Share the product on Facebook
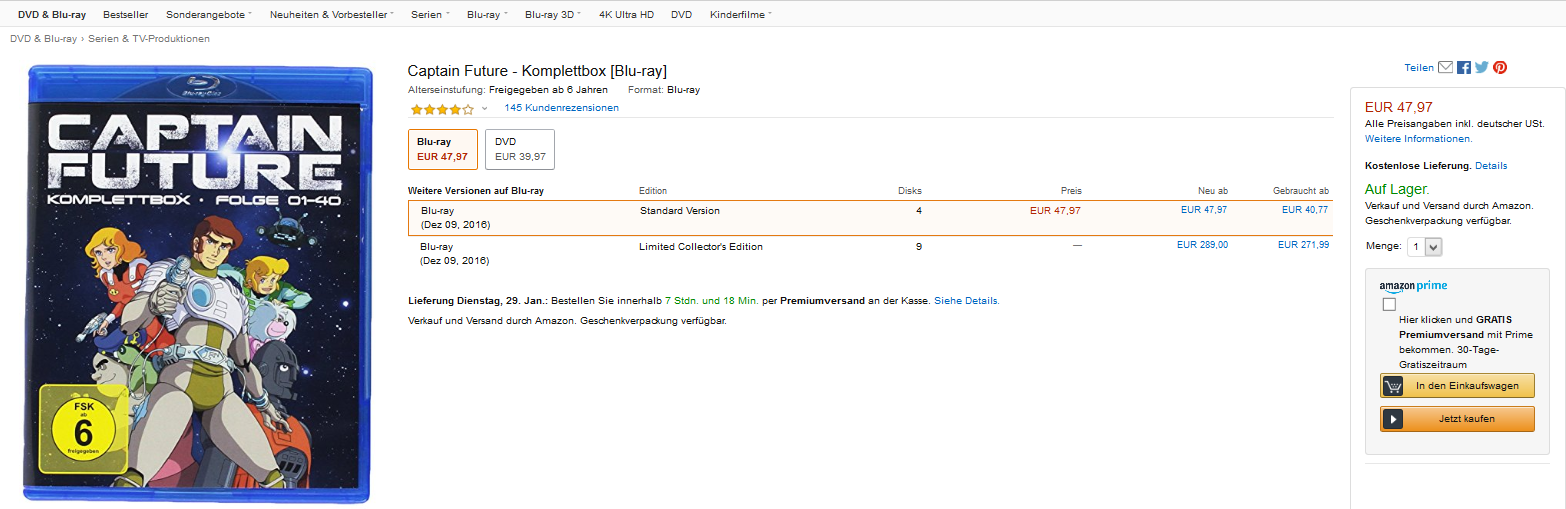Screen dimensions: 1566x509 coord(1464,67)
